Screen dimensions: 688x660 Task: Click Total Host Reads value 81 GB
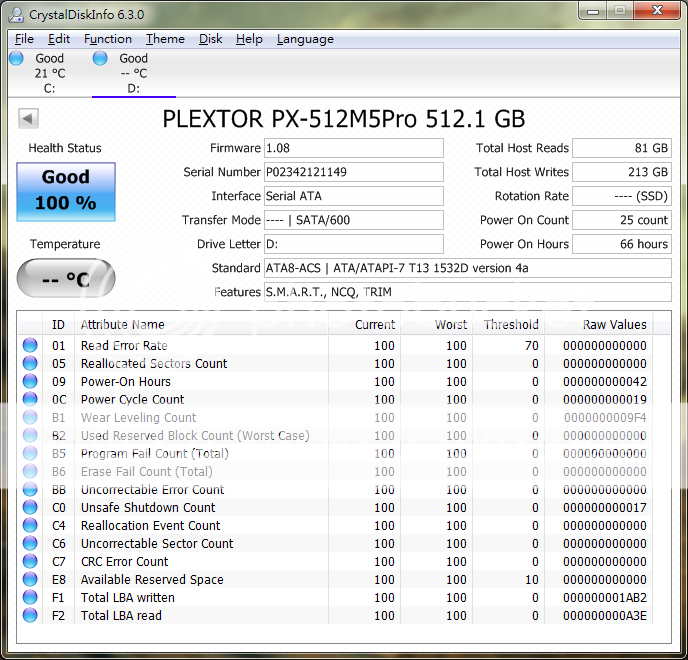(622, 148)
